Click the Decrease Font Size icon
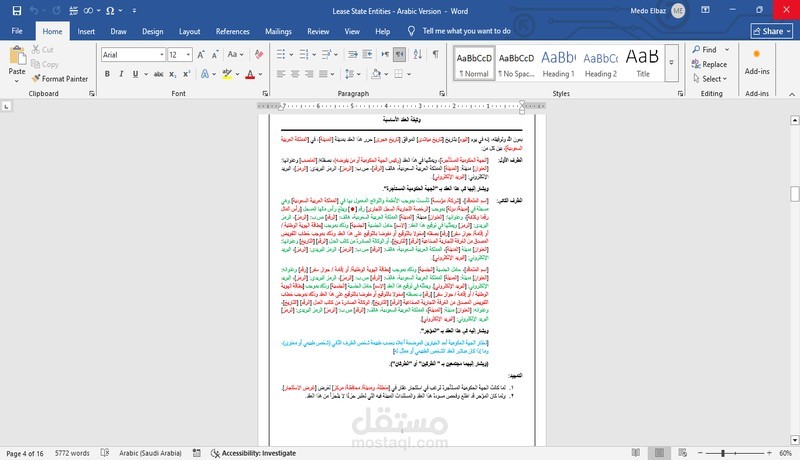Image resolution: width=800 pixels, height=460 pixels. (x=215, y=55)
